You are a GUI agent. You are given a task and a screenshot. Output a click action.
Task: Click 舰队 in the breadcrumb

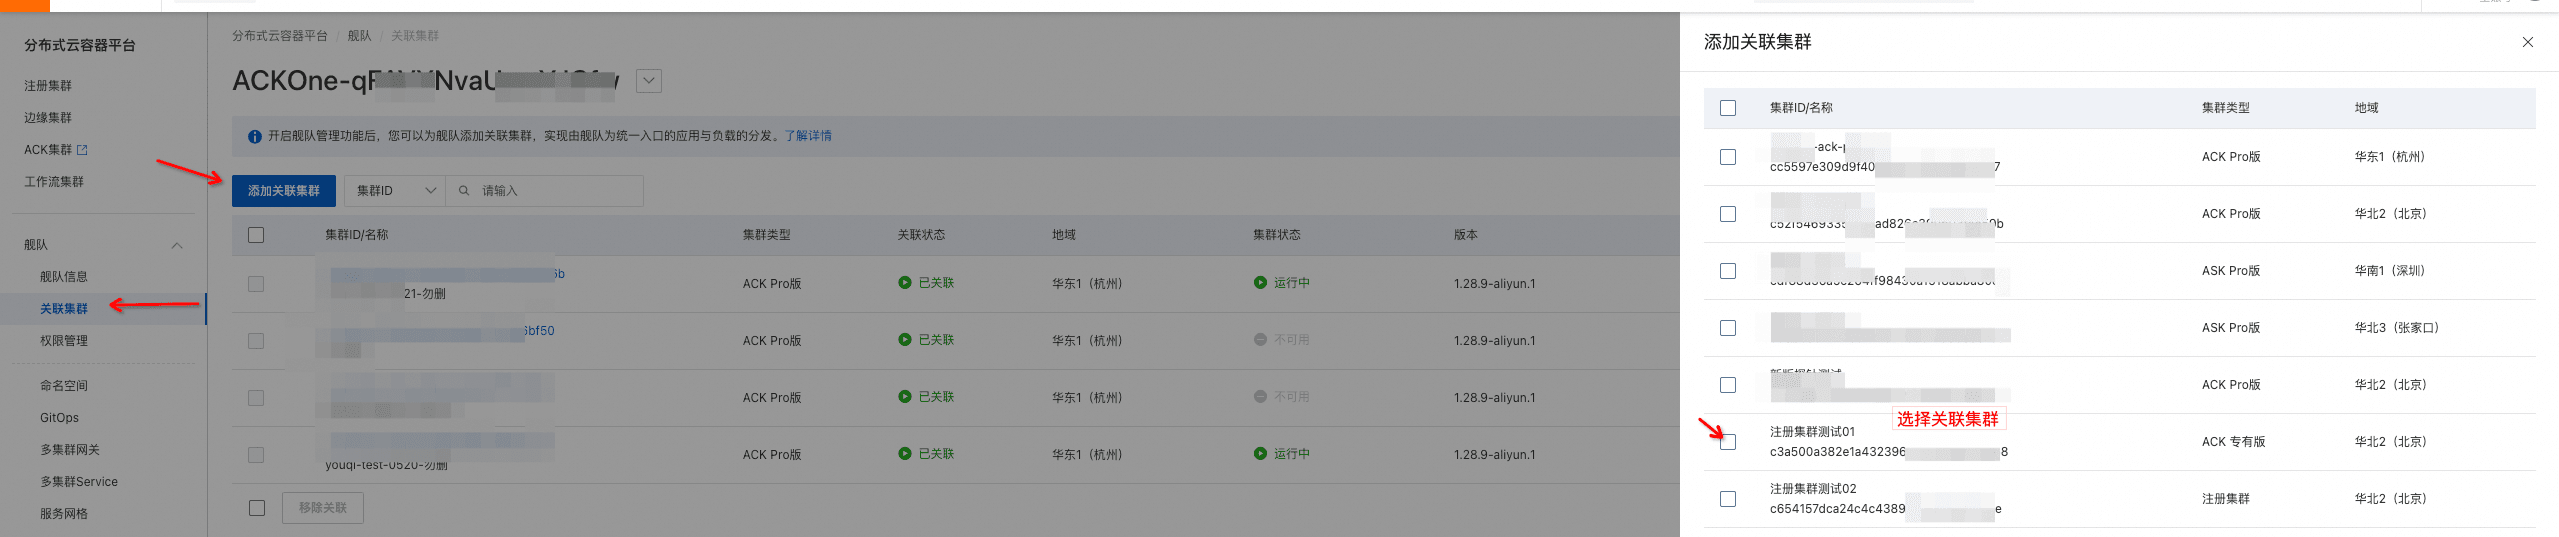359,36
